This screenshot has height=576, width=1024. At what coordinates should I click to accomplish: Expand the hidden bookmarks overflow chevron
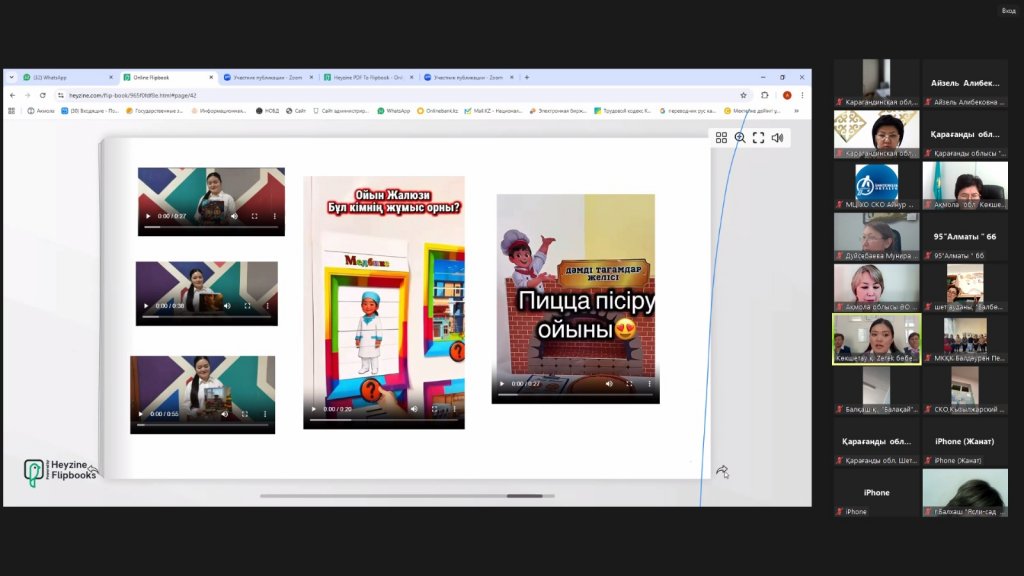pos(796,111)
